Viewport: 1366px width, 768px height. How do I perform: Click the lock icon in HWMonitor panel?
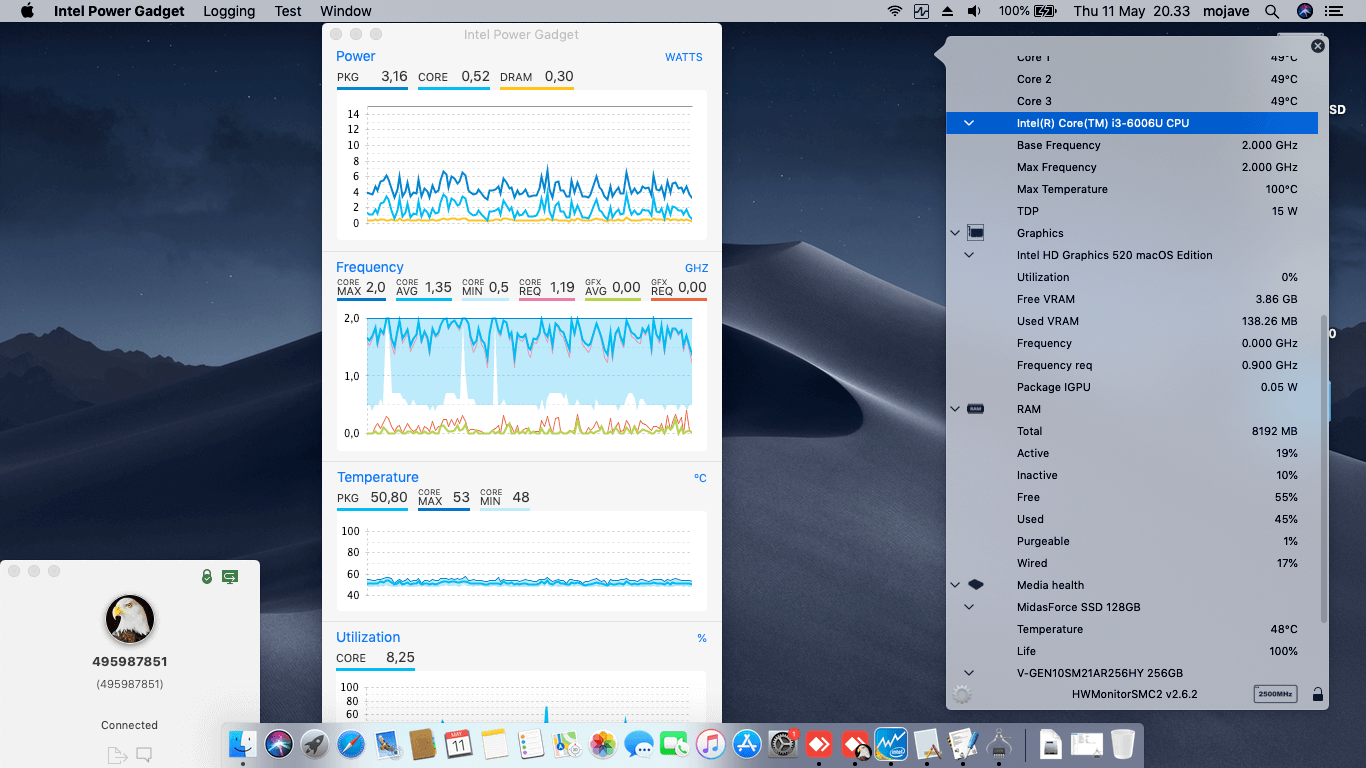pos(1317,694)
